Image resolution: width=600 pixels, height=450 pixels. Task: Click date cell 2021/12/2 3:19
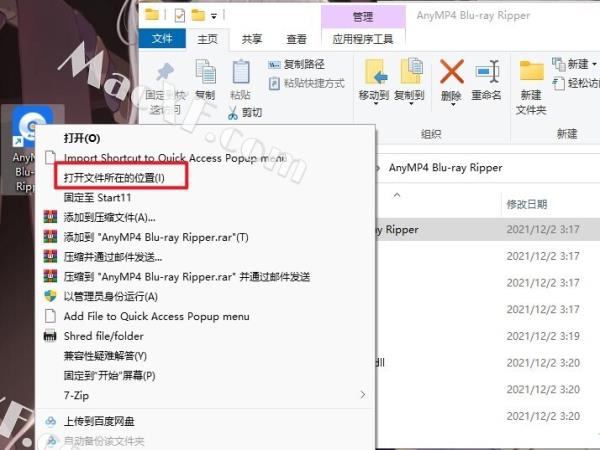[x=543, y=336]
